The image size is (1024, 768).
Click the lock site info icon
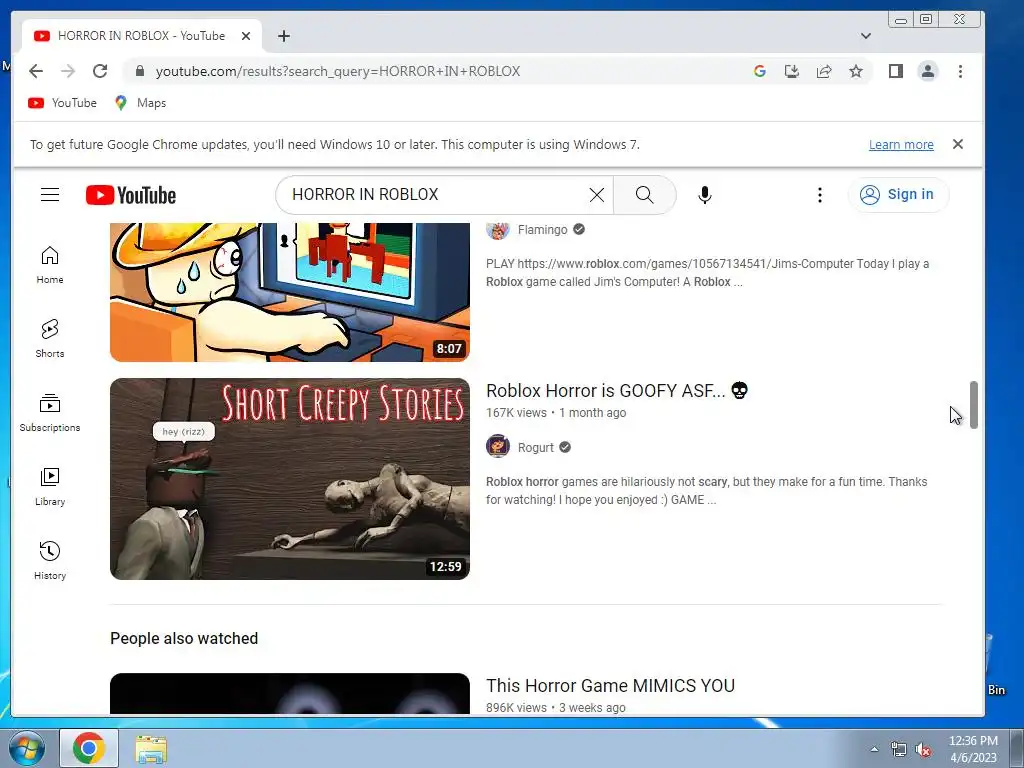[140, 71]
